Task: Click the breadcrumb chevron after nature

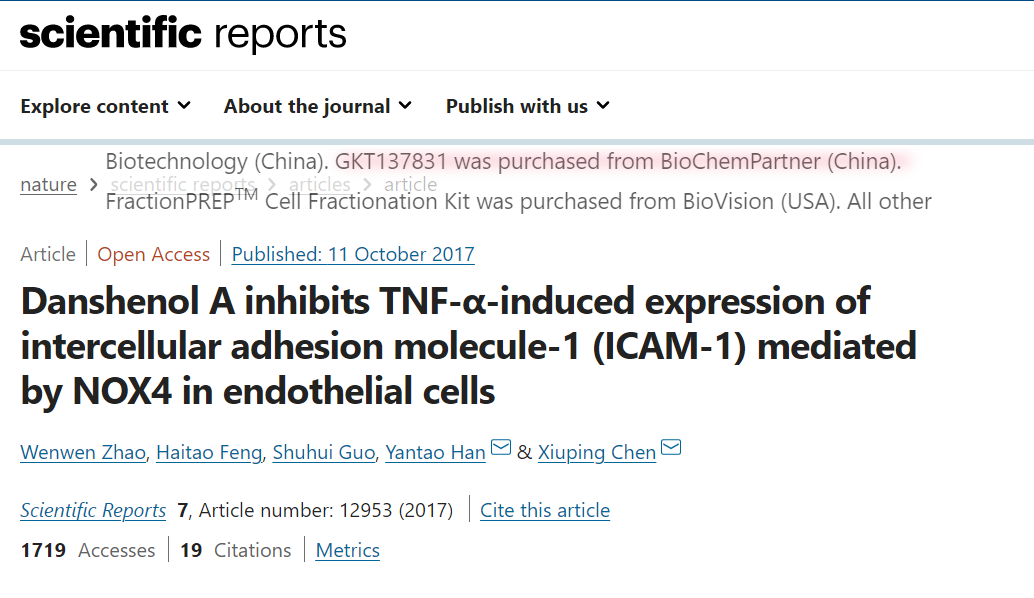Action: 94,185
